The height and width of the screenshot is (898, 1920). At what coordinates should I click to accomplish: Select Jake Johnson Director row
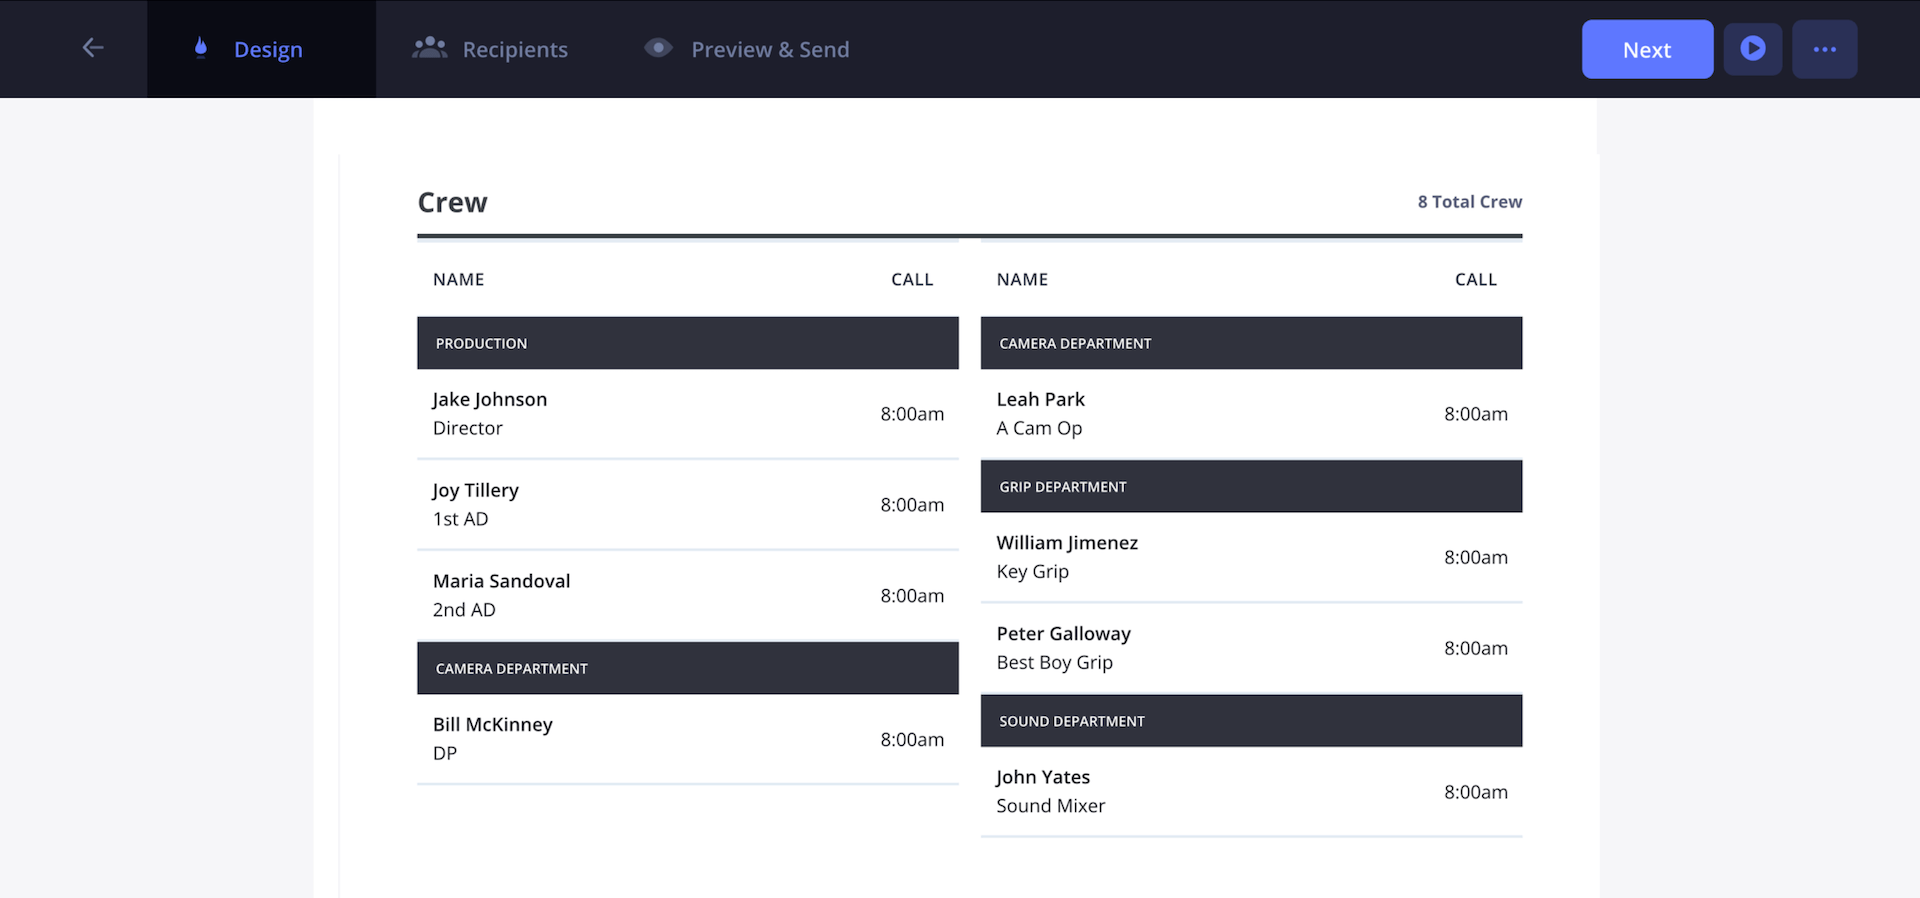tap(687, 414)
